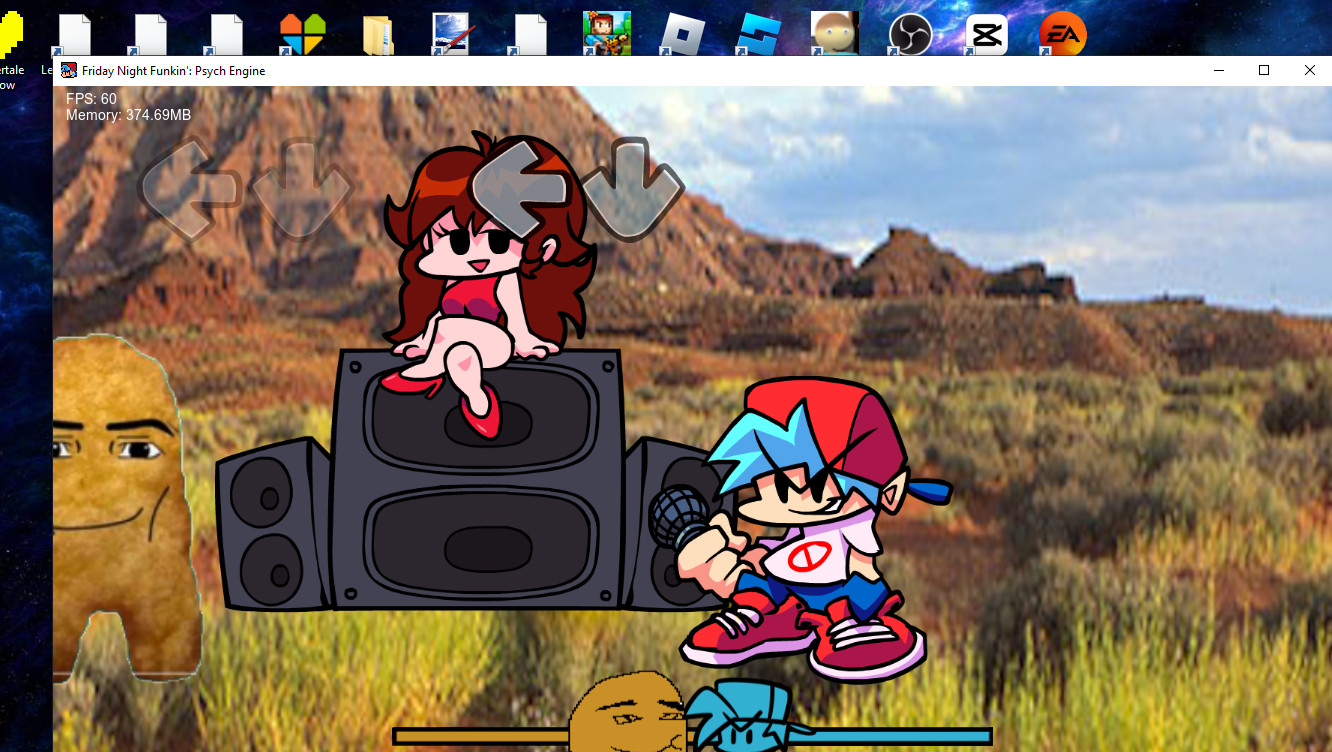Open the pixel-art block game shortcut
The width and height of the screenshot is (1332, 752).
[x=607, y=34]
